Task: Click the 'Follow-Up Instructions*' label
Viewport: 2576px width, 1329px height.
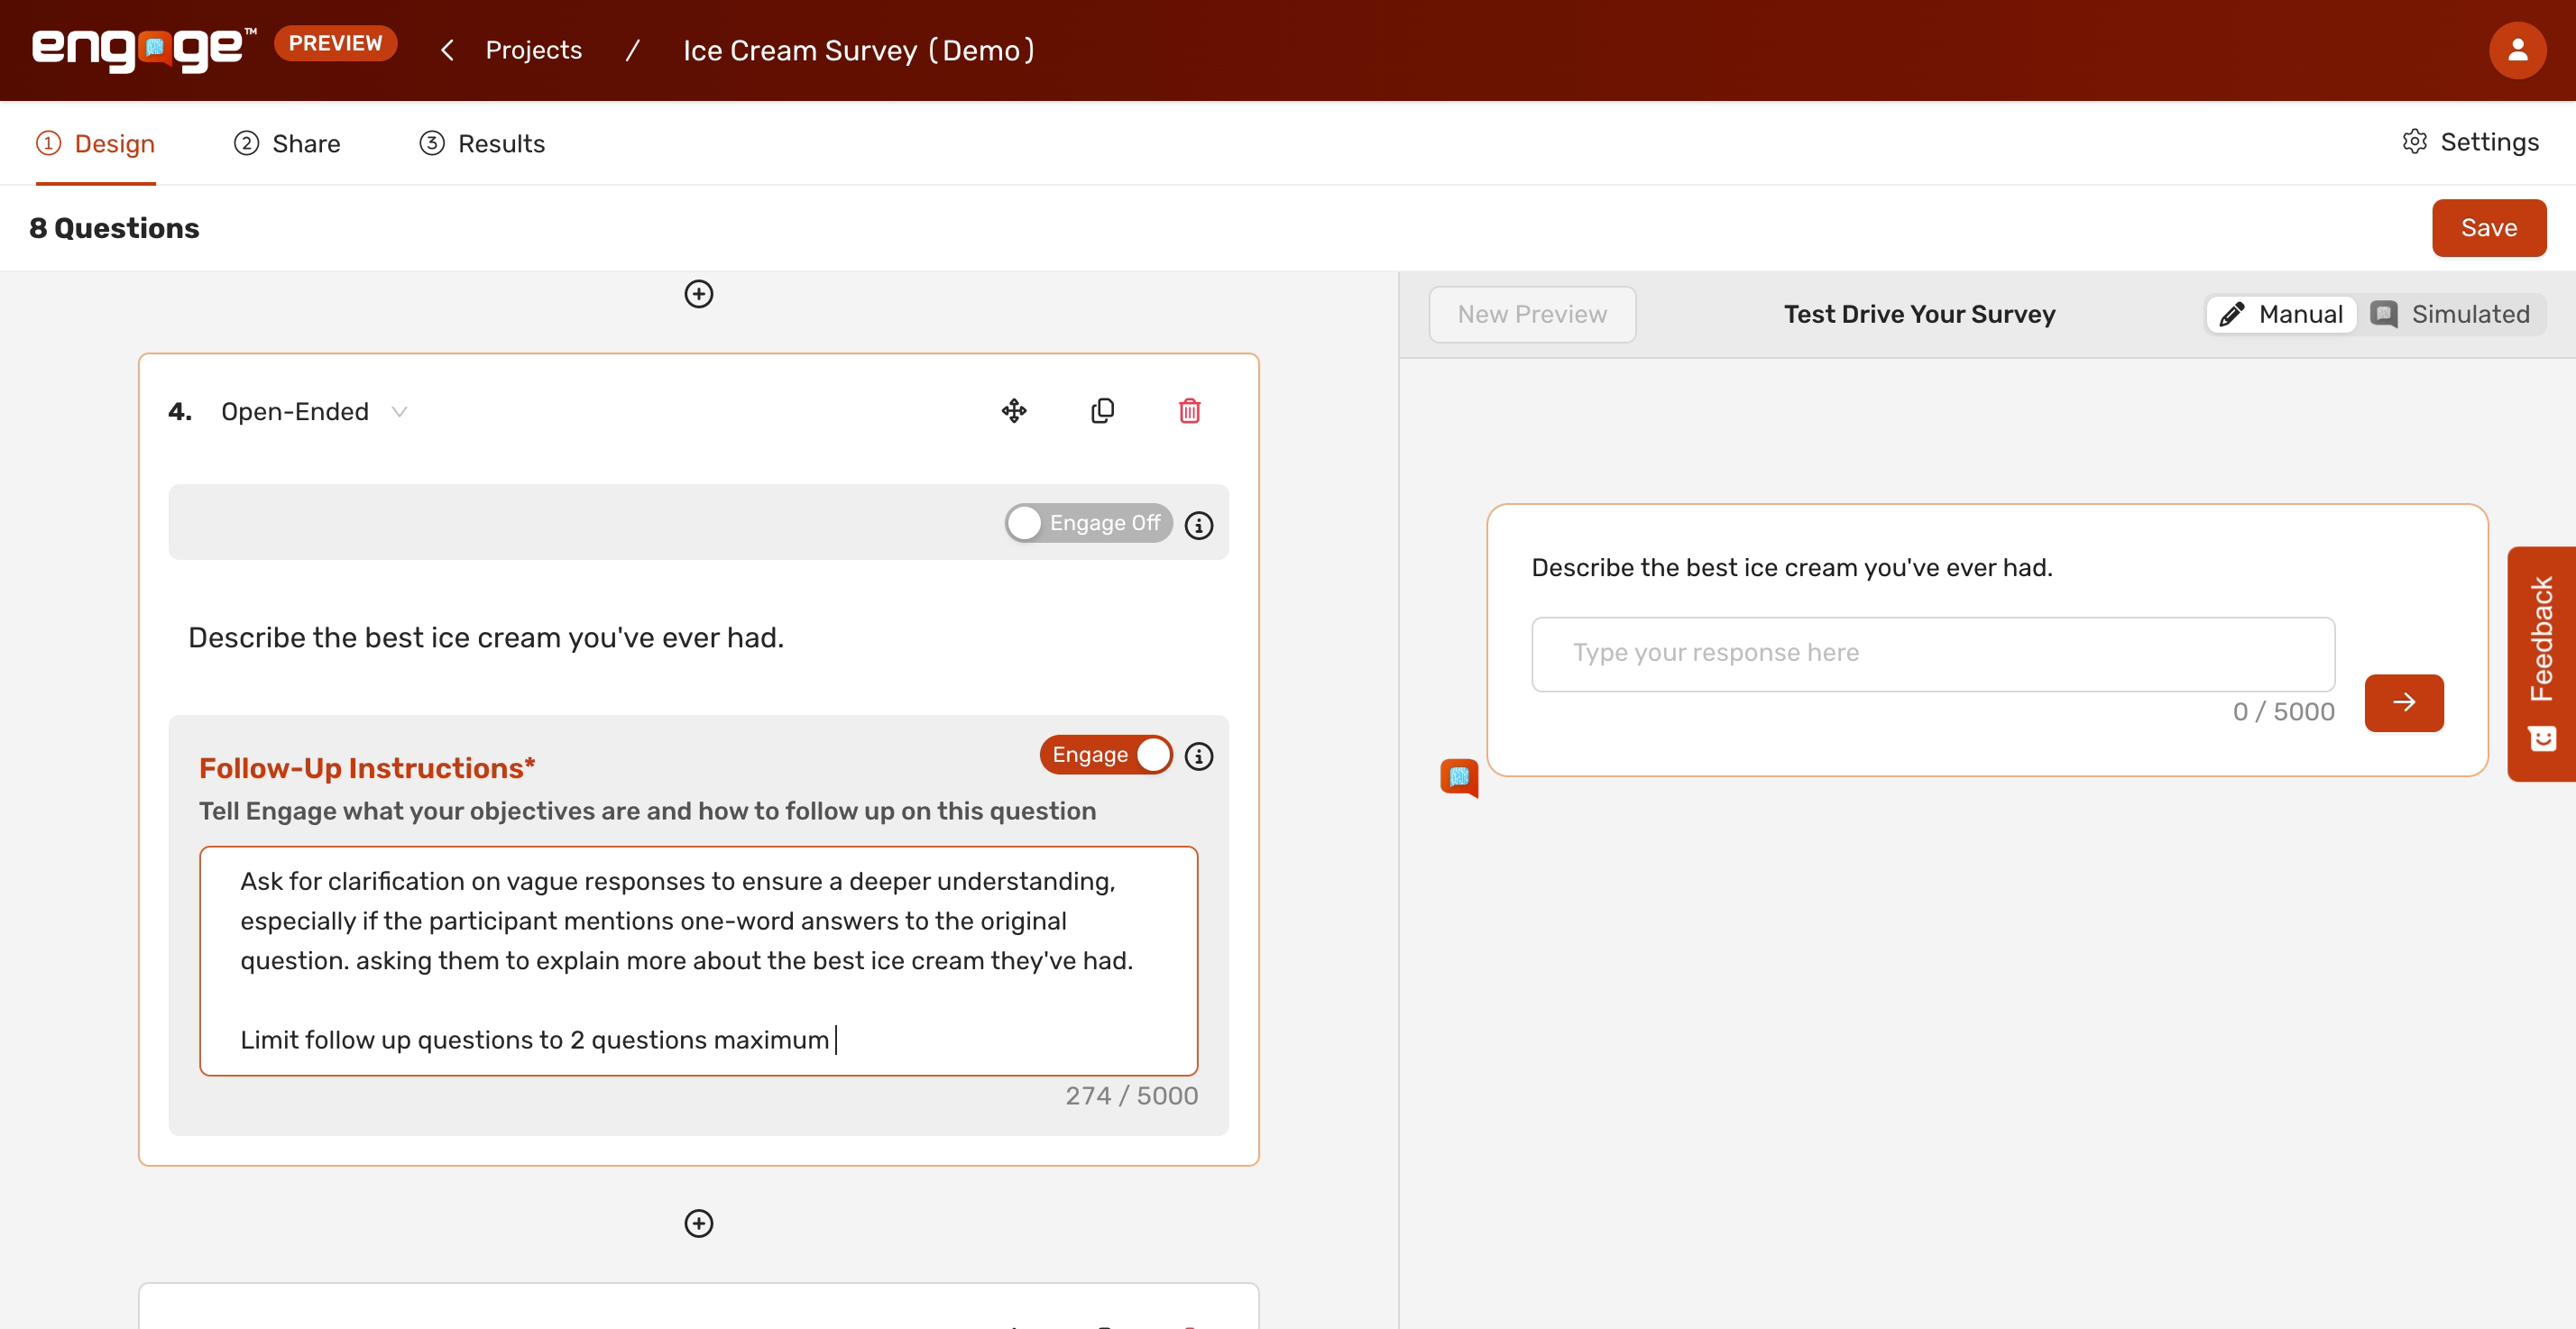Action: pos(367,768)
